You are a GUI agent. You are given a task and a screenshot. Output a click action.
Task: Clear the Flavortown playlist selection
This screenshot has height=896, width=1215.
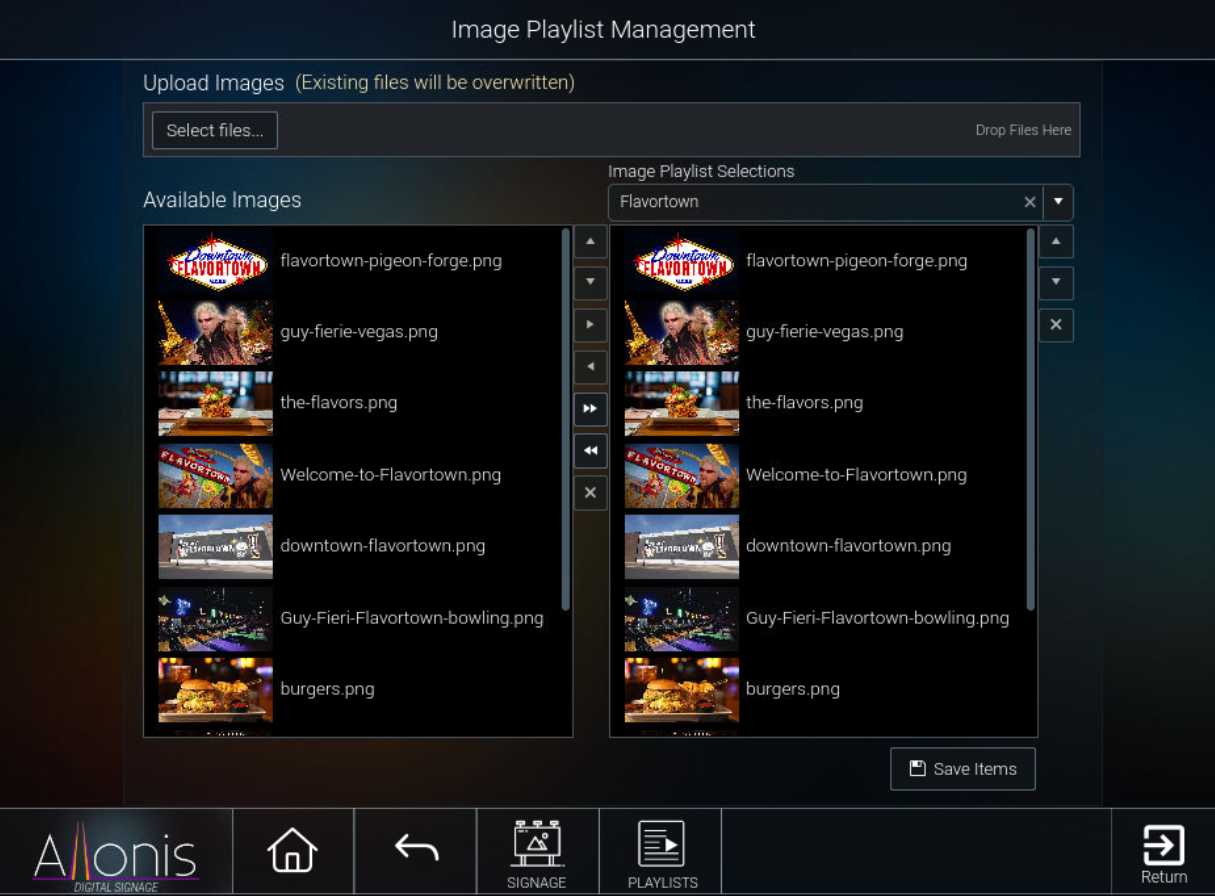tap(1029, 202)
